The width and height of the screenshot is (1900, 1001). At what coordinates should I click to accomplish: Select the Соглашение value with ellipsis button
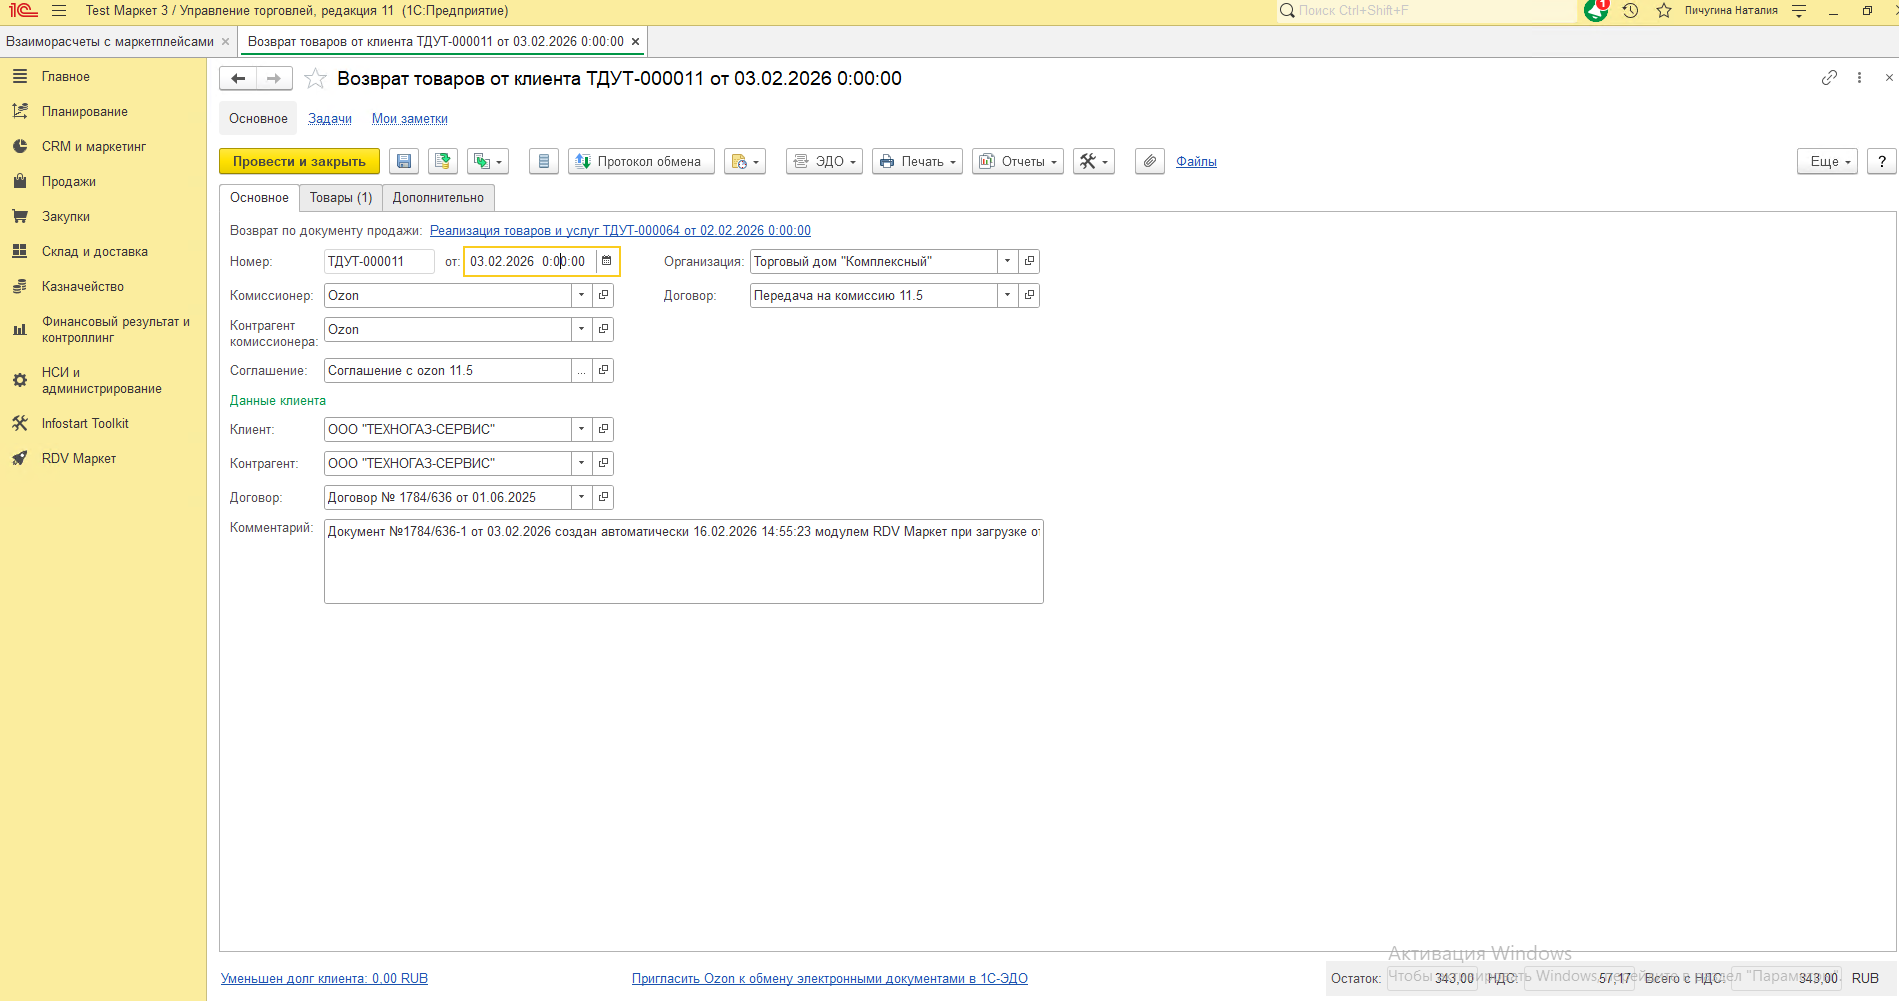[x=581, y=371]
